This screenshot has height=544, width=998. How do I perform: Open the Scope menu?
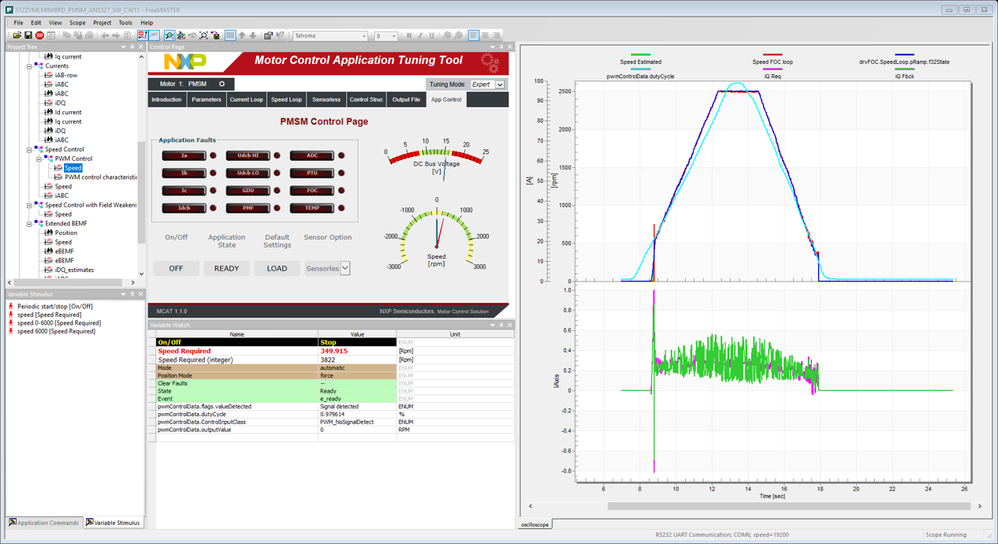click(77, 22)
